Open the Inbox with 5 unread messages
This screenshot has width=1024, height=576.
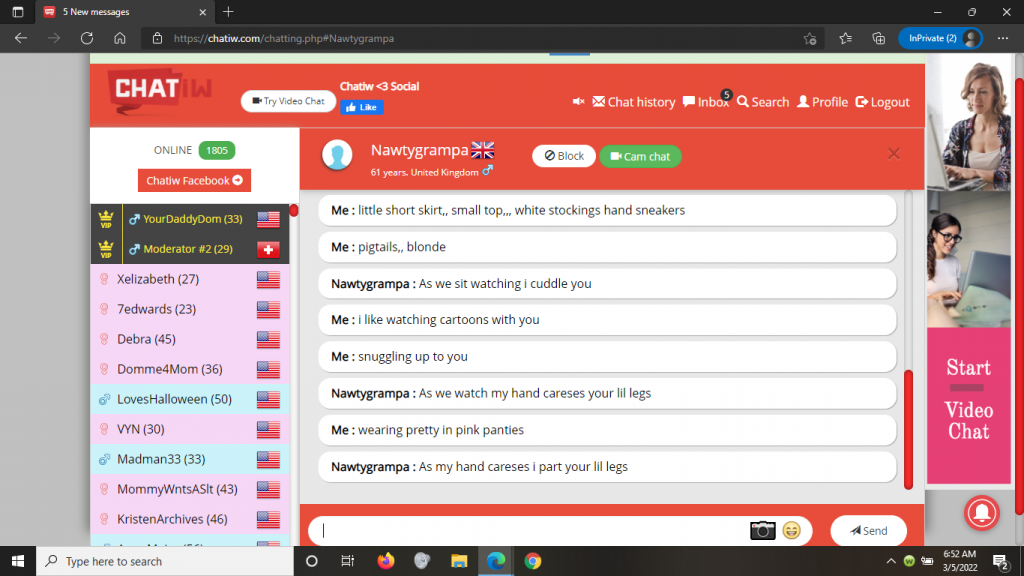(706, 102)
